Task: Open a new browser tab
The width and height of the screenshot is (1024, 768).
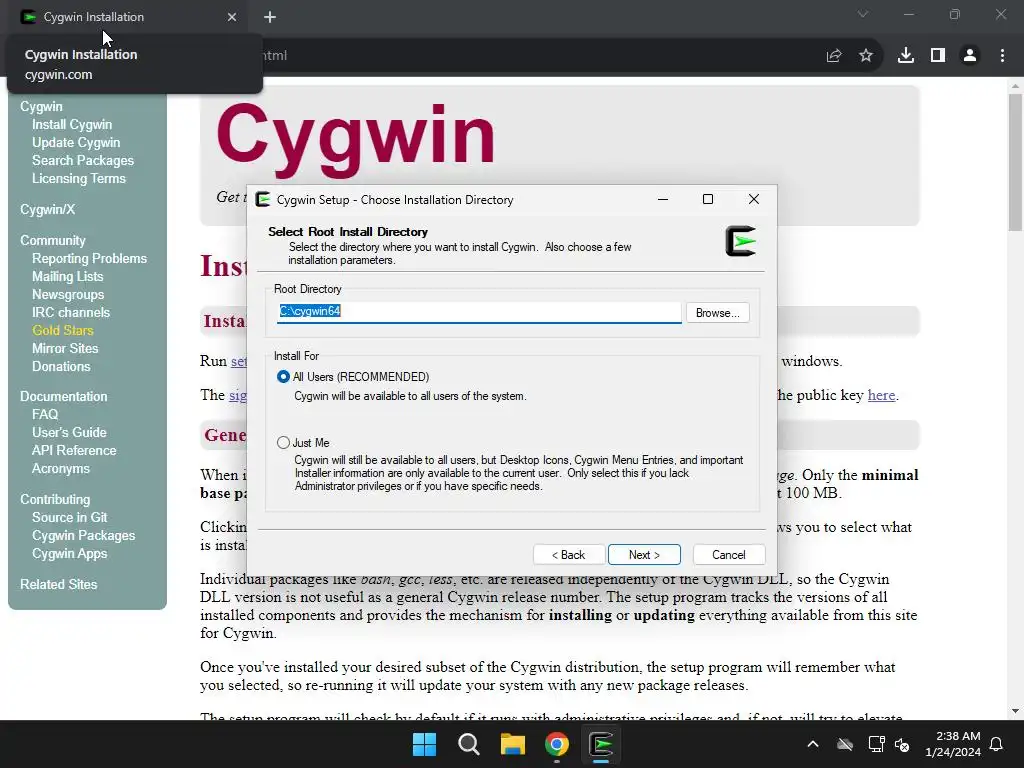Action: (x=270, y=17)
